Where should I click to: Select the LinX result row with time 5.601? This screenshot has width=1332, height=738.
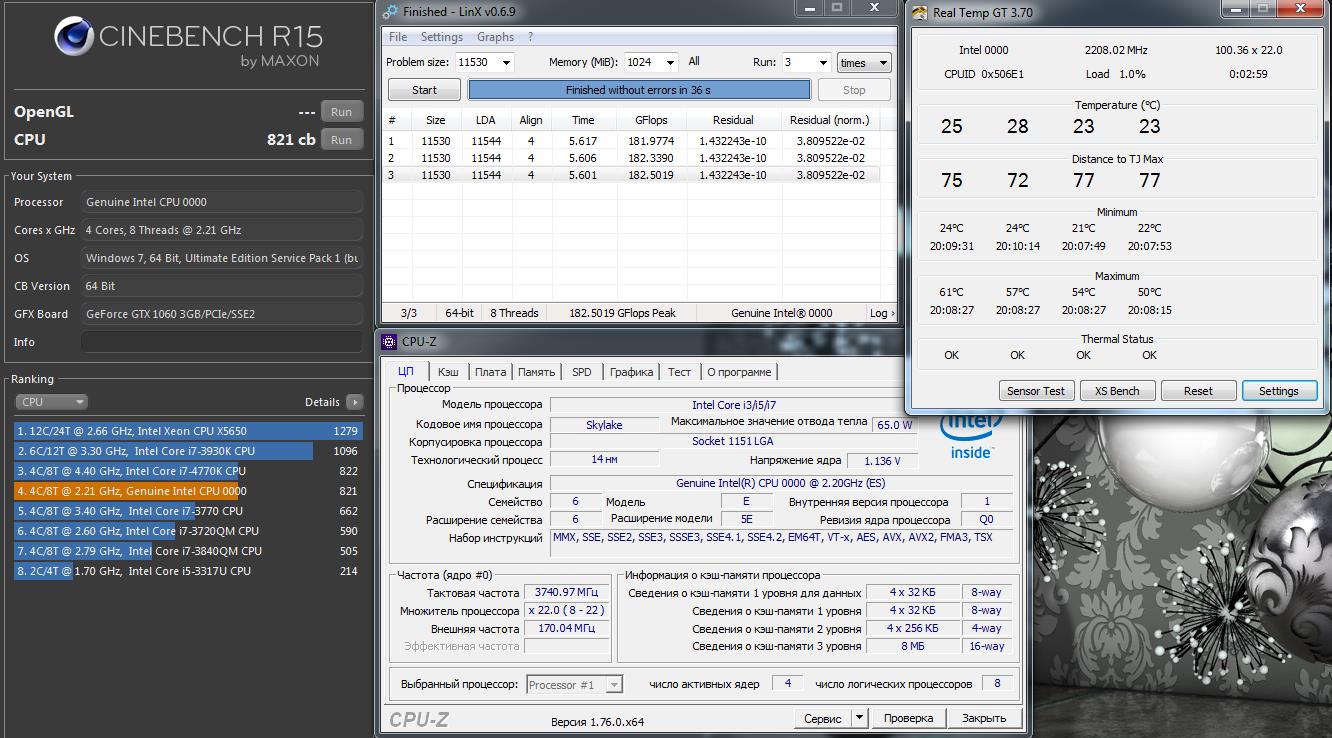coord(633,175)
